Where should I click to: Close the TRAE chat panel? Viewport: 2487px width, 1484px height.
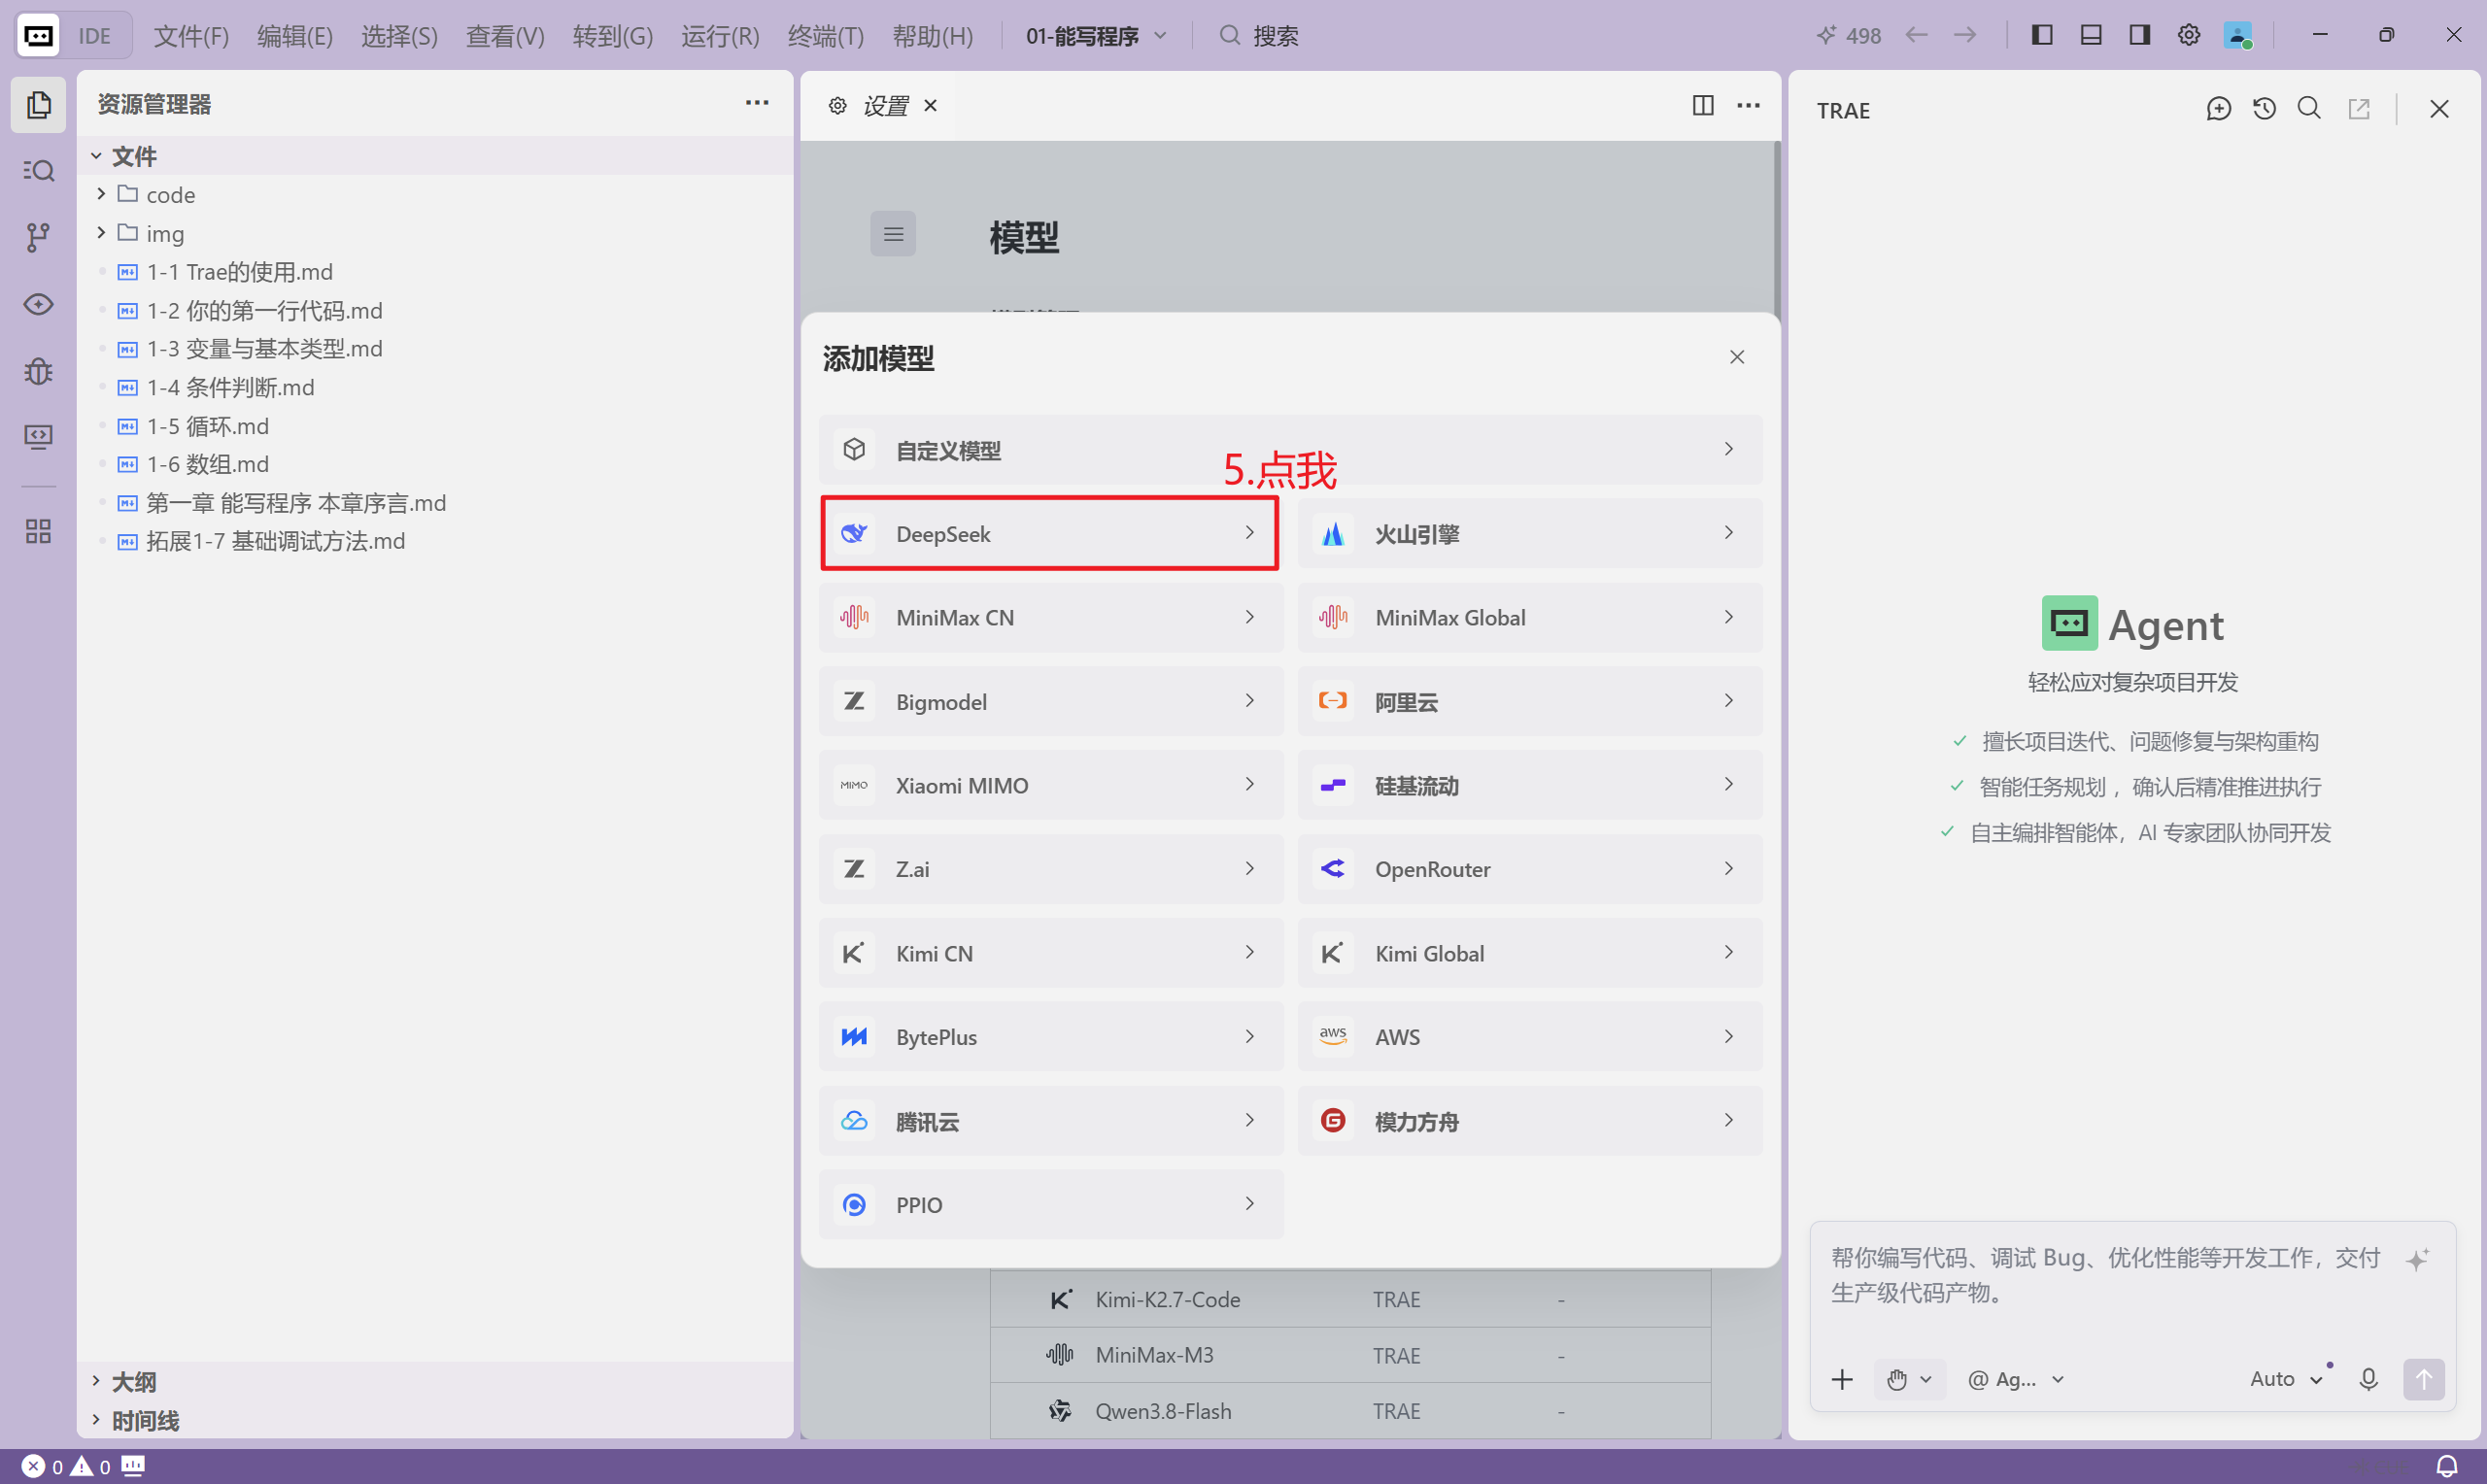(2439, 109)
